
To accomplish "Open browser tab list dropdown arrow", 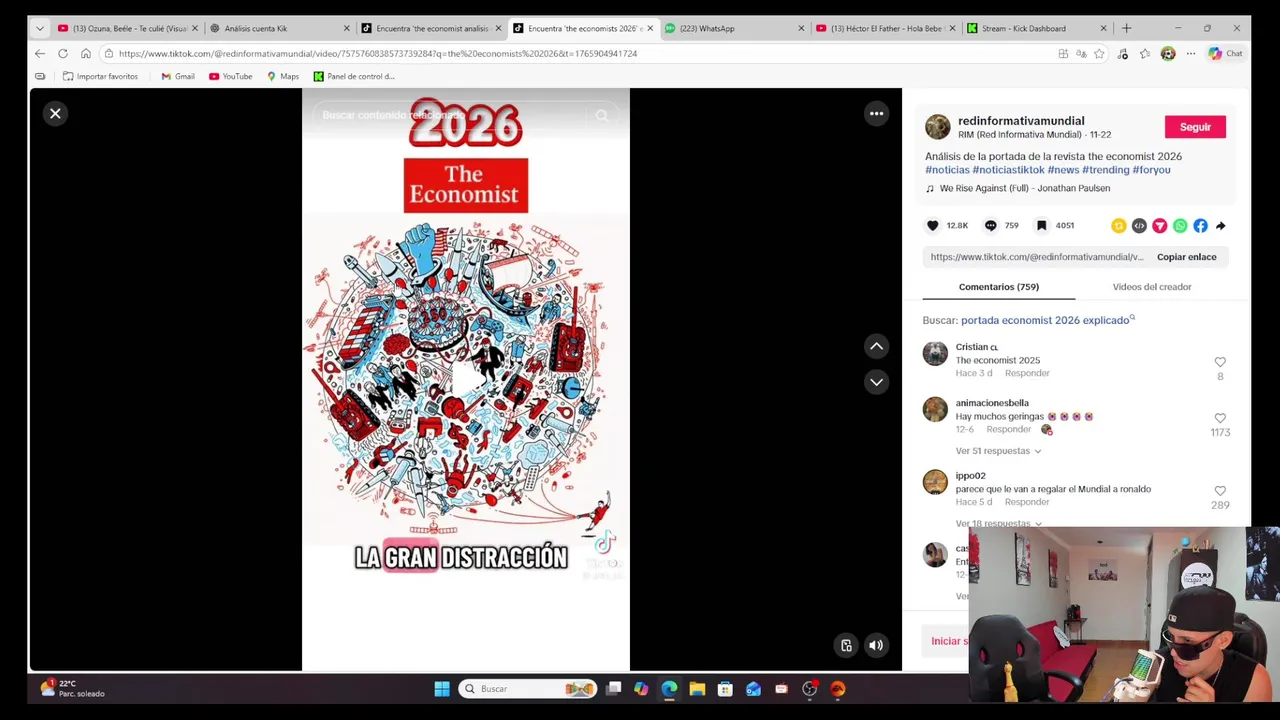I will tap(40, 28).
